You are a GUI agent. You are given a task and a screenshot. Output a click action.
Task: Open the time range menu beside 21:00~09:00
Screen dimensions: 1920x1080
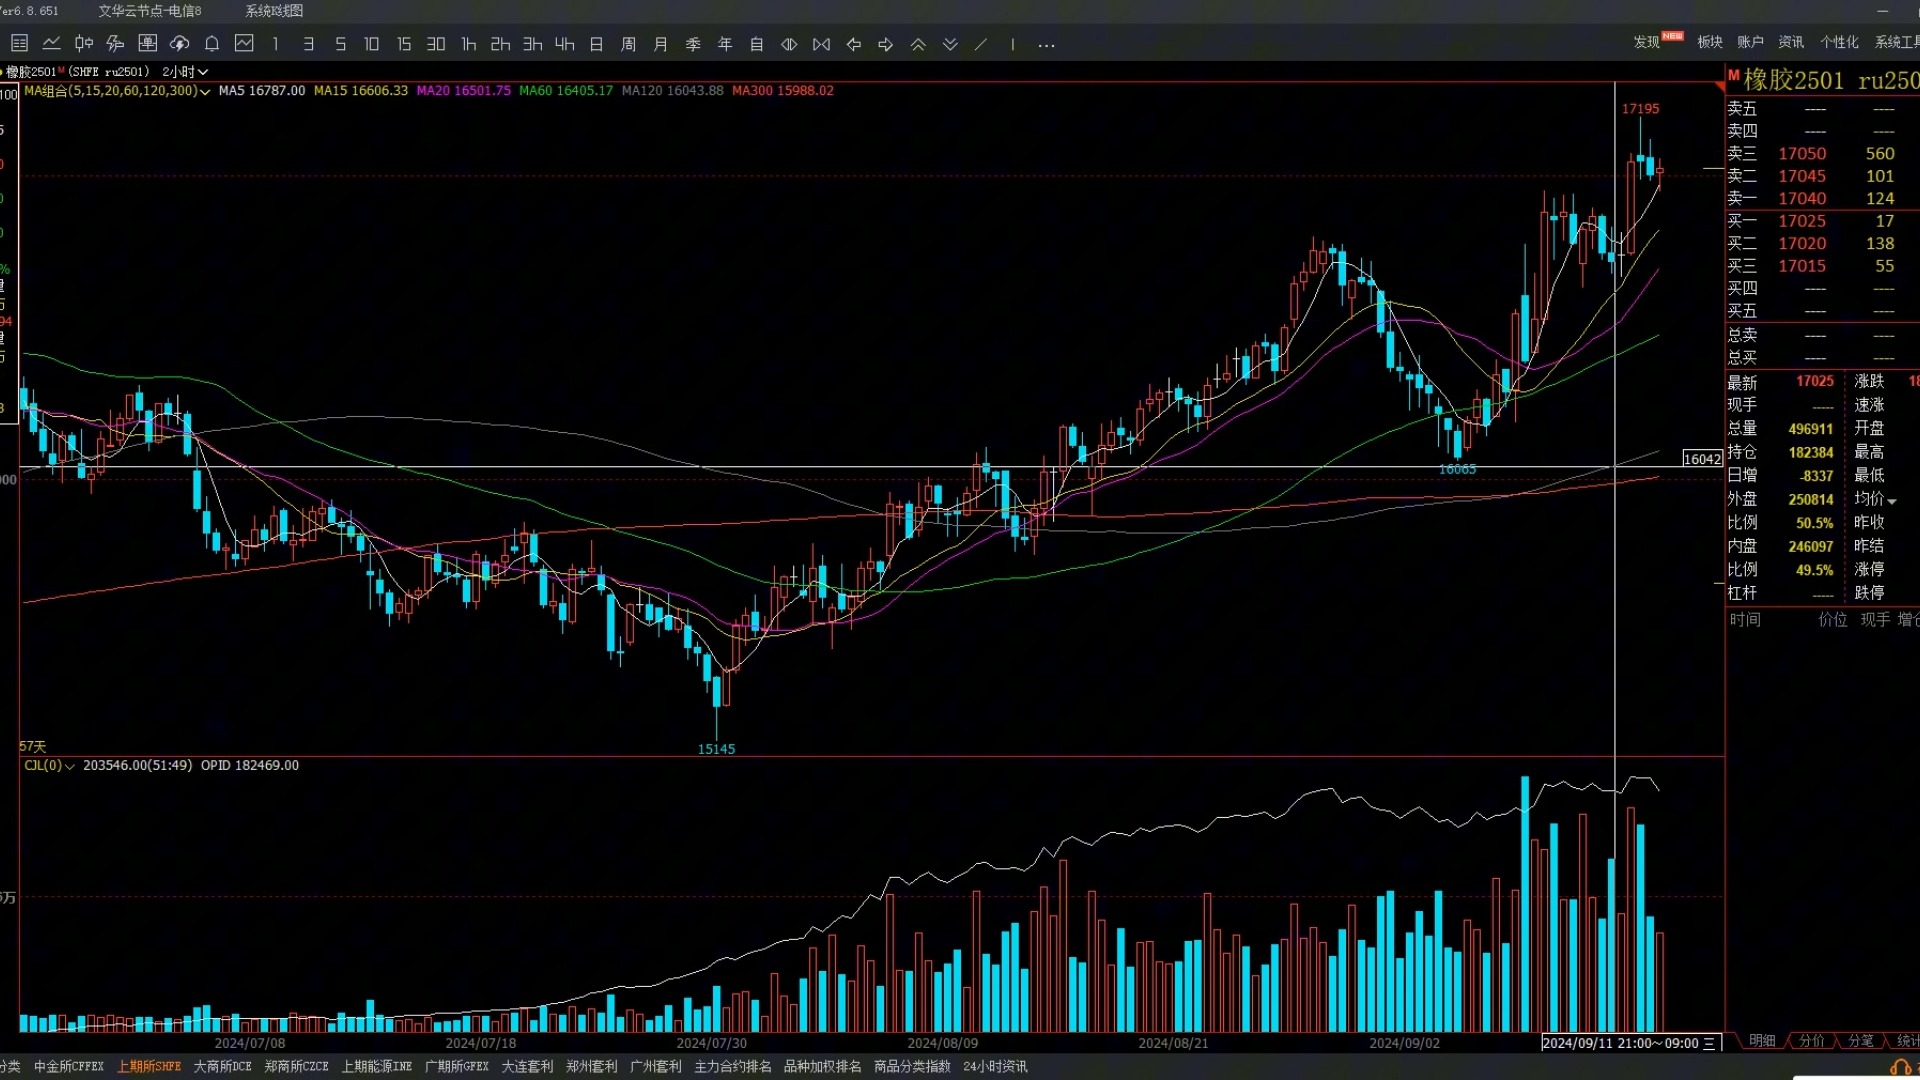click(1709, 1043)
